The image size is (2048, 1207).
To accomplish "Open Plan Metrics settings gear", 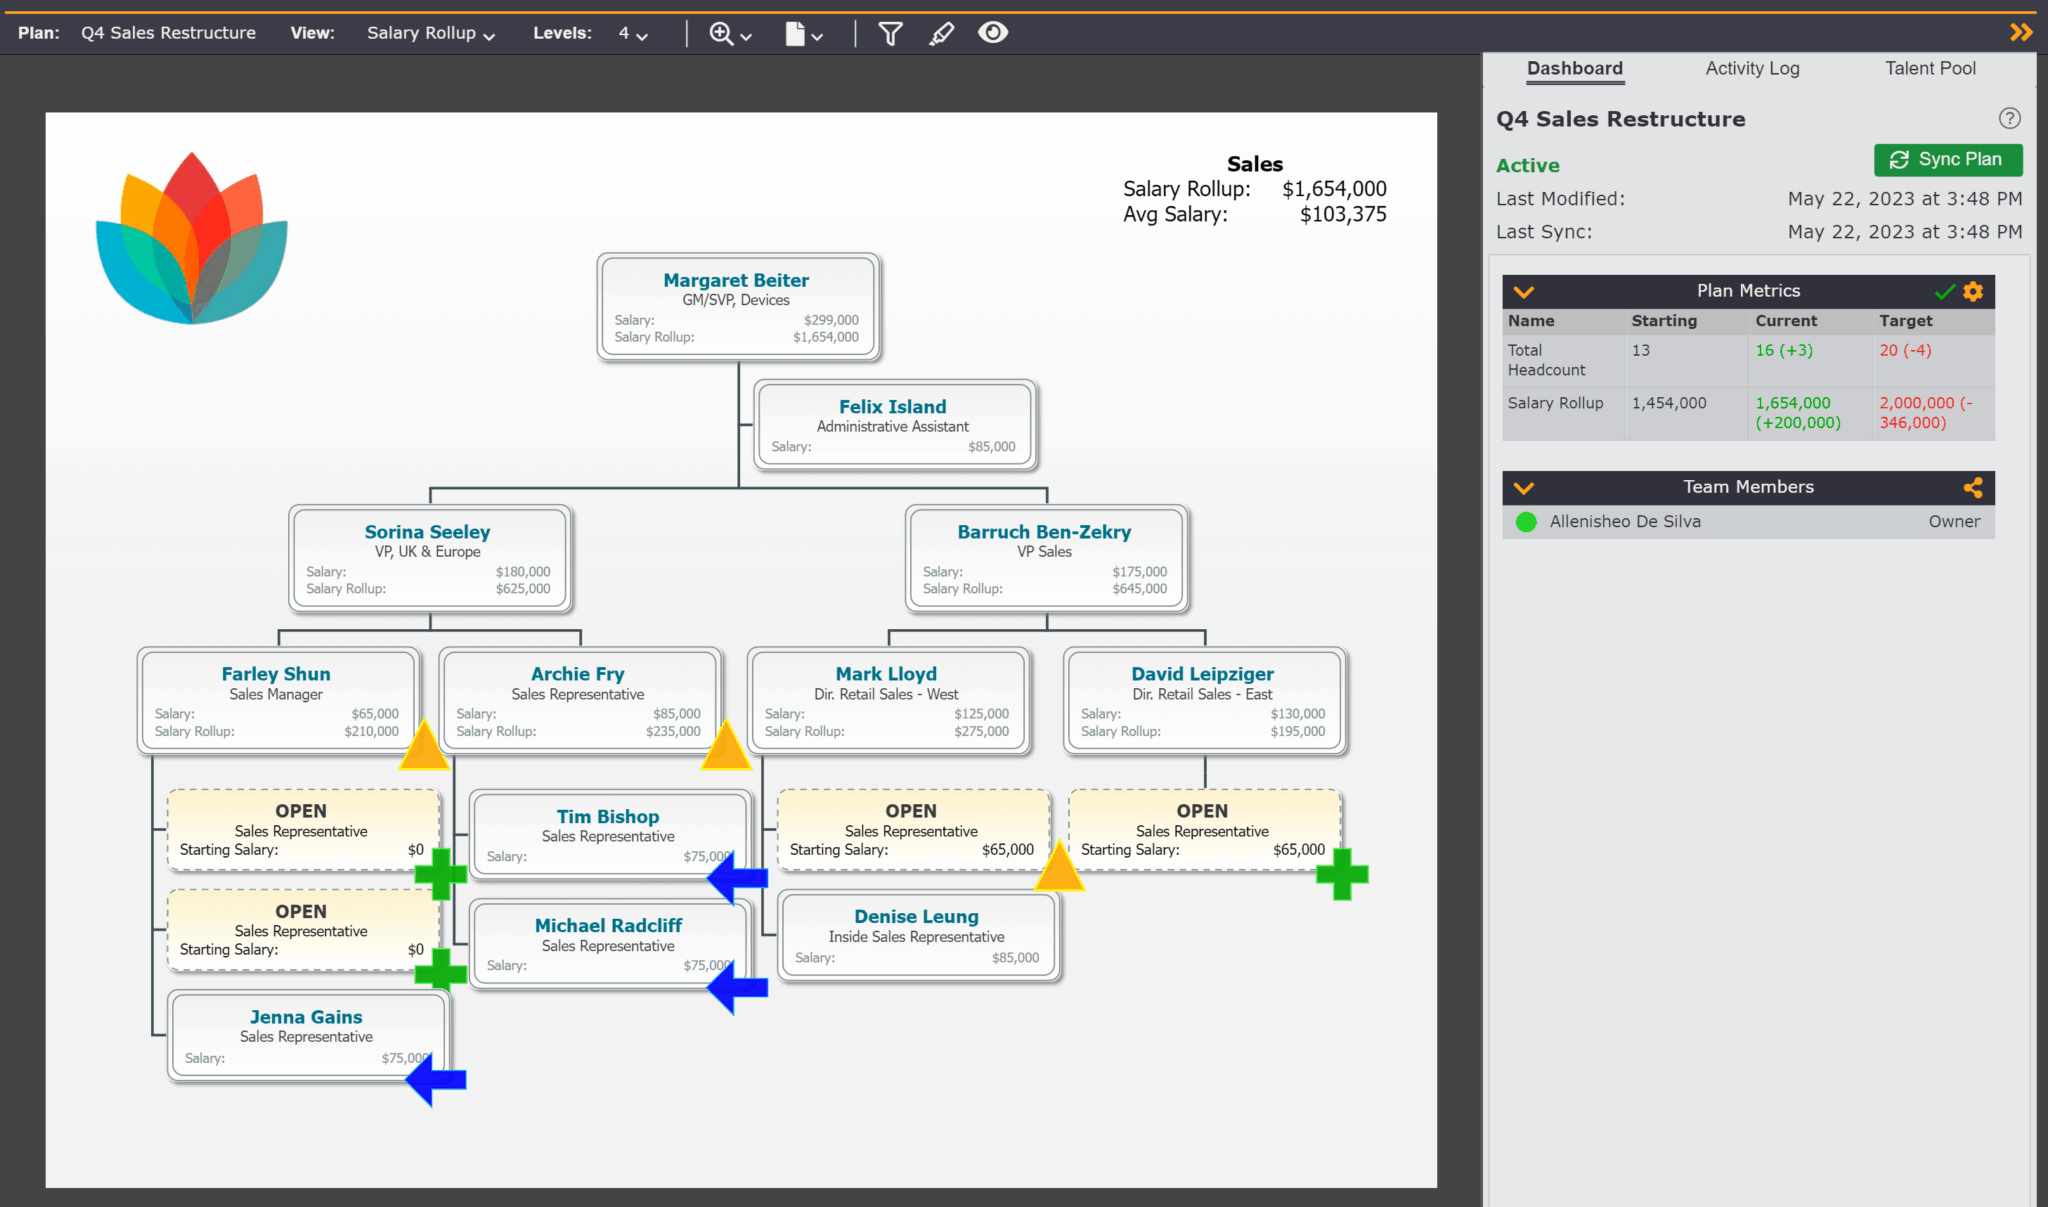I will 1972,291.
